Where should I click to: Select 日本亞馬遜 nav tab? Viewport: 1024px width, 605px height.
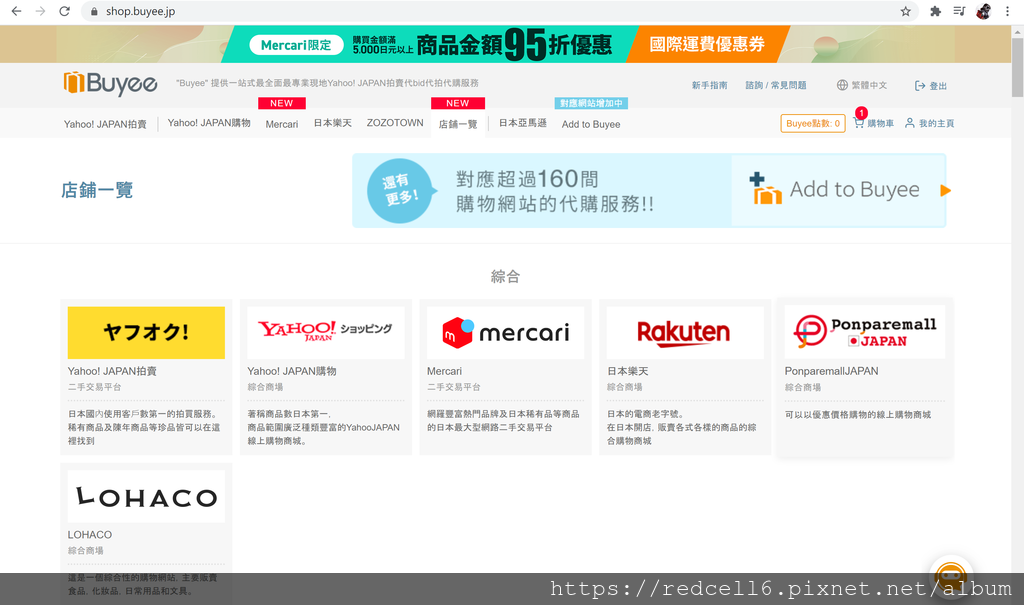[522, 123]
